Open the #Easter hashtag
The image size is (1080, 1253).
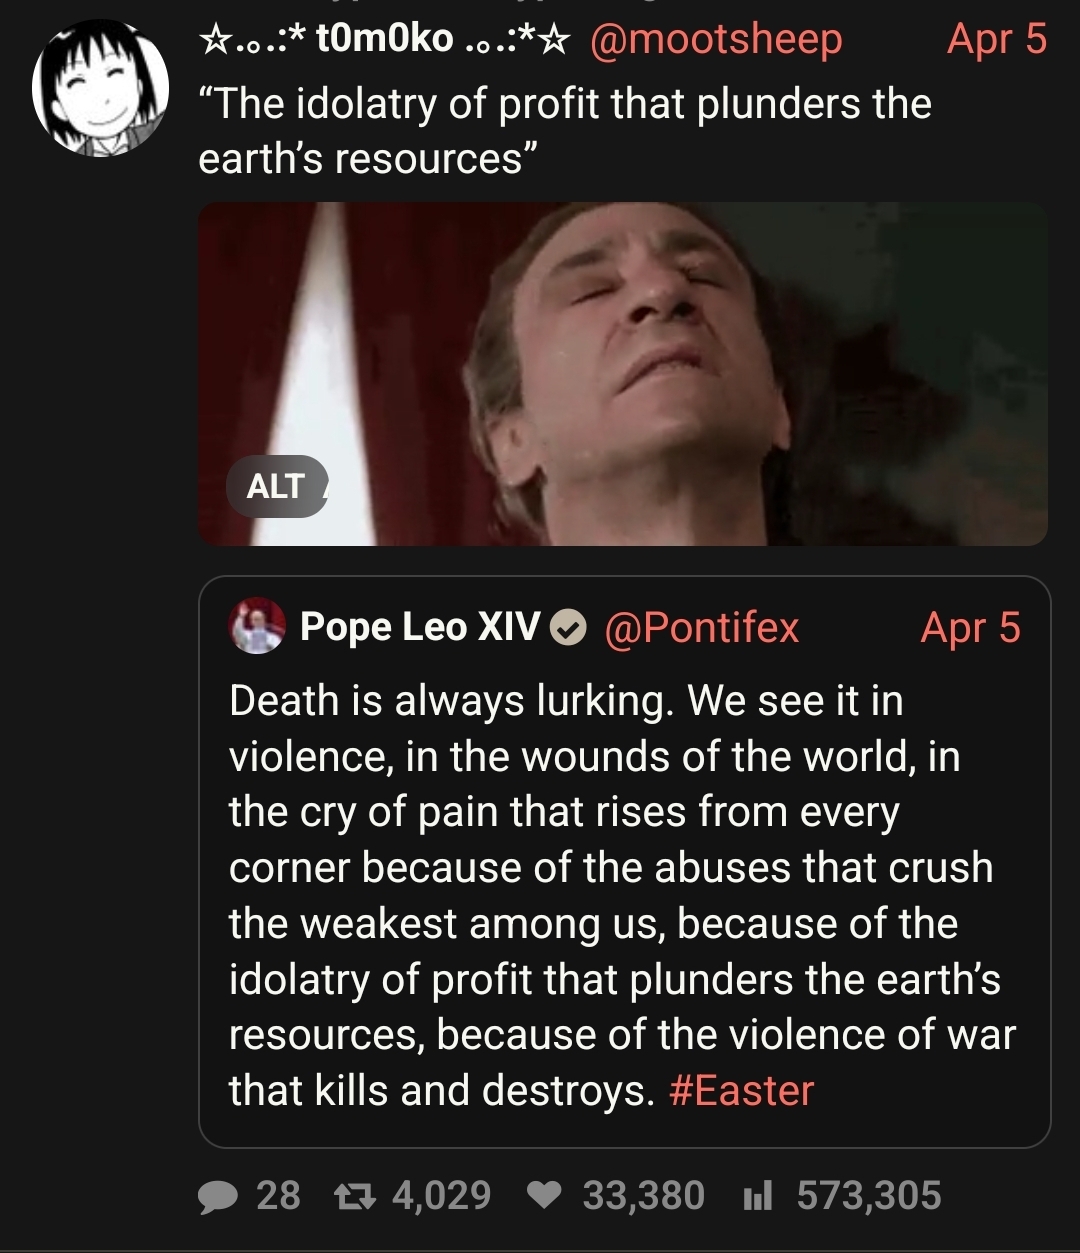point(741,1090)
